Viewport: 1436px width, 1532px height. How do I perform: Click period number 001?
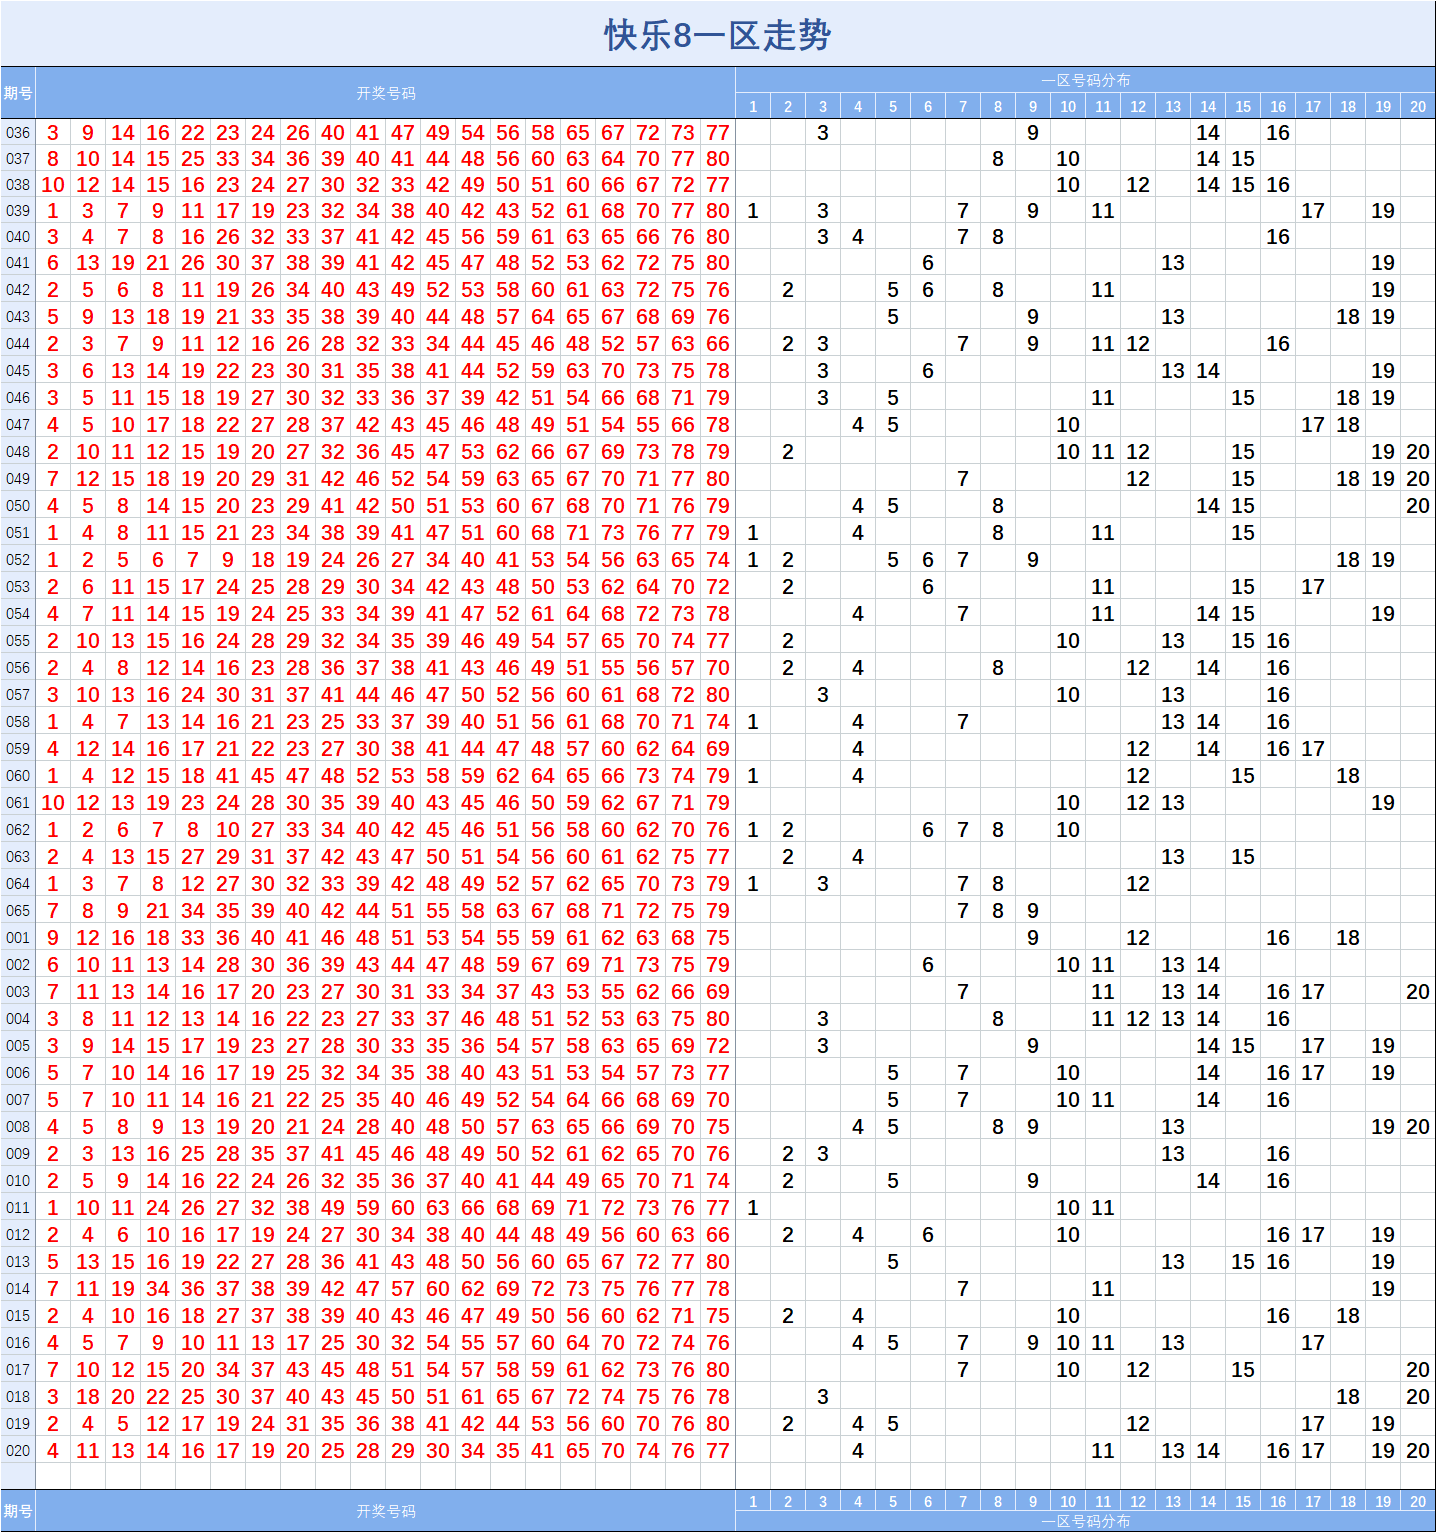pyautogui.click(x=18, y=938)
